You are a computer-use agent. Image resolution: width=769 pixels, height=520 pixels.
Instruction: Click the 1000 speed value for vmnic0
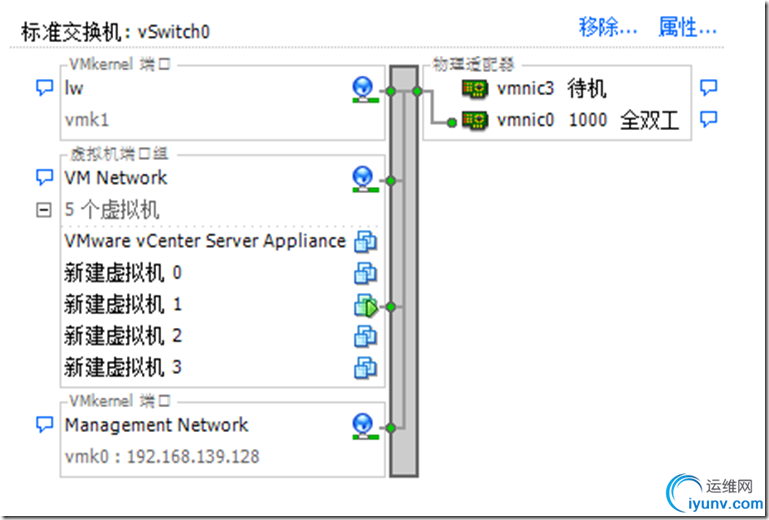(x=588, y=120)
